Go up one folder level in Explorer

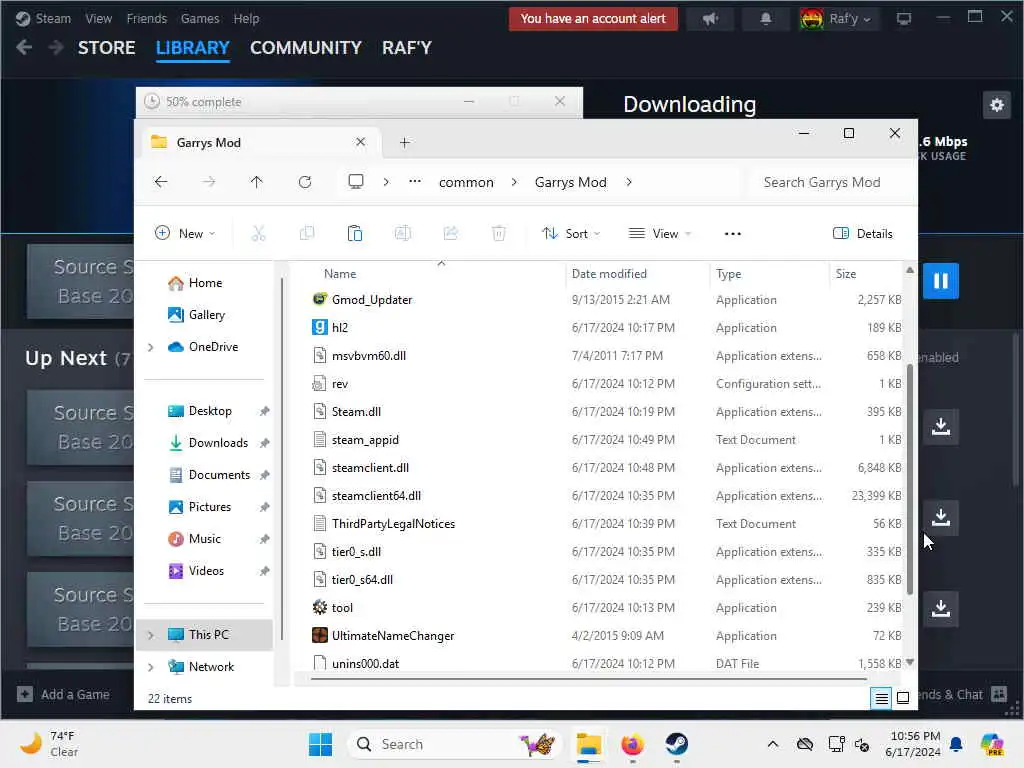click(257, 182)
